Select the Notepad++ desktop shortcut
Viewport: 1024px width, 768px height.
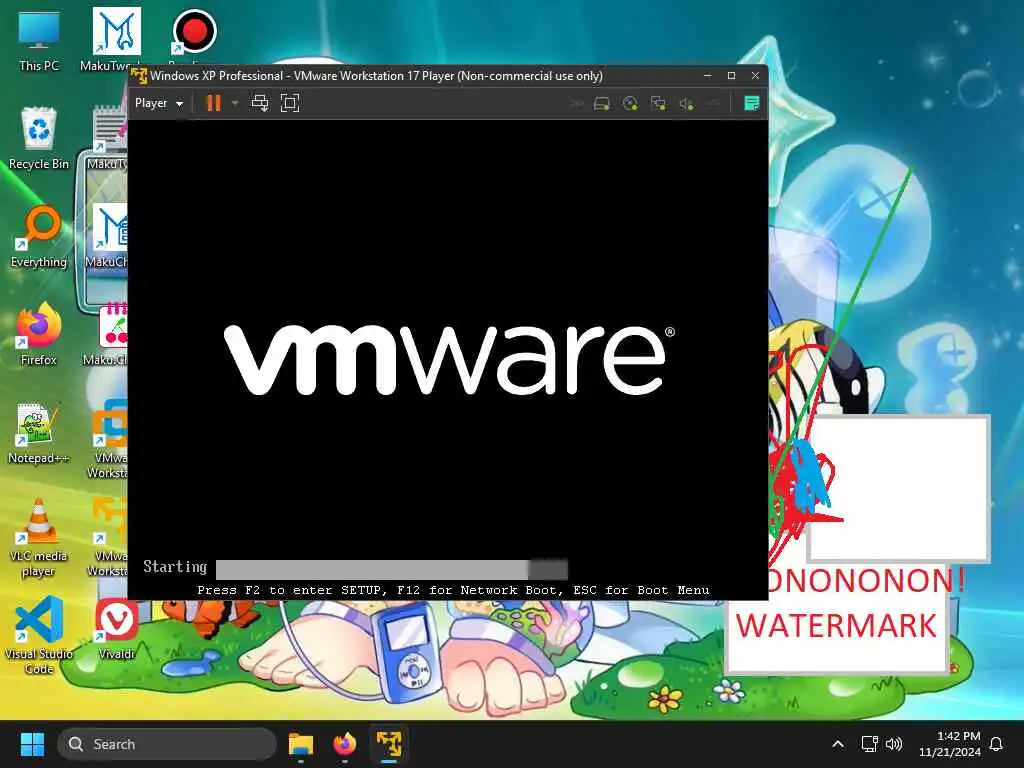[x=39, y=433]
